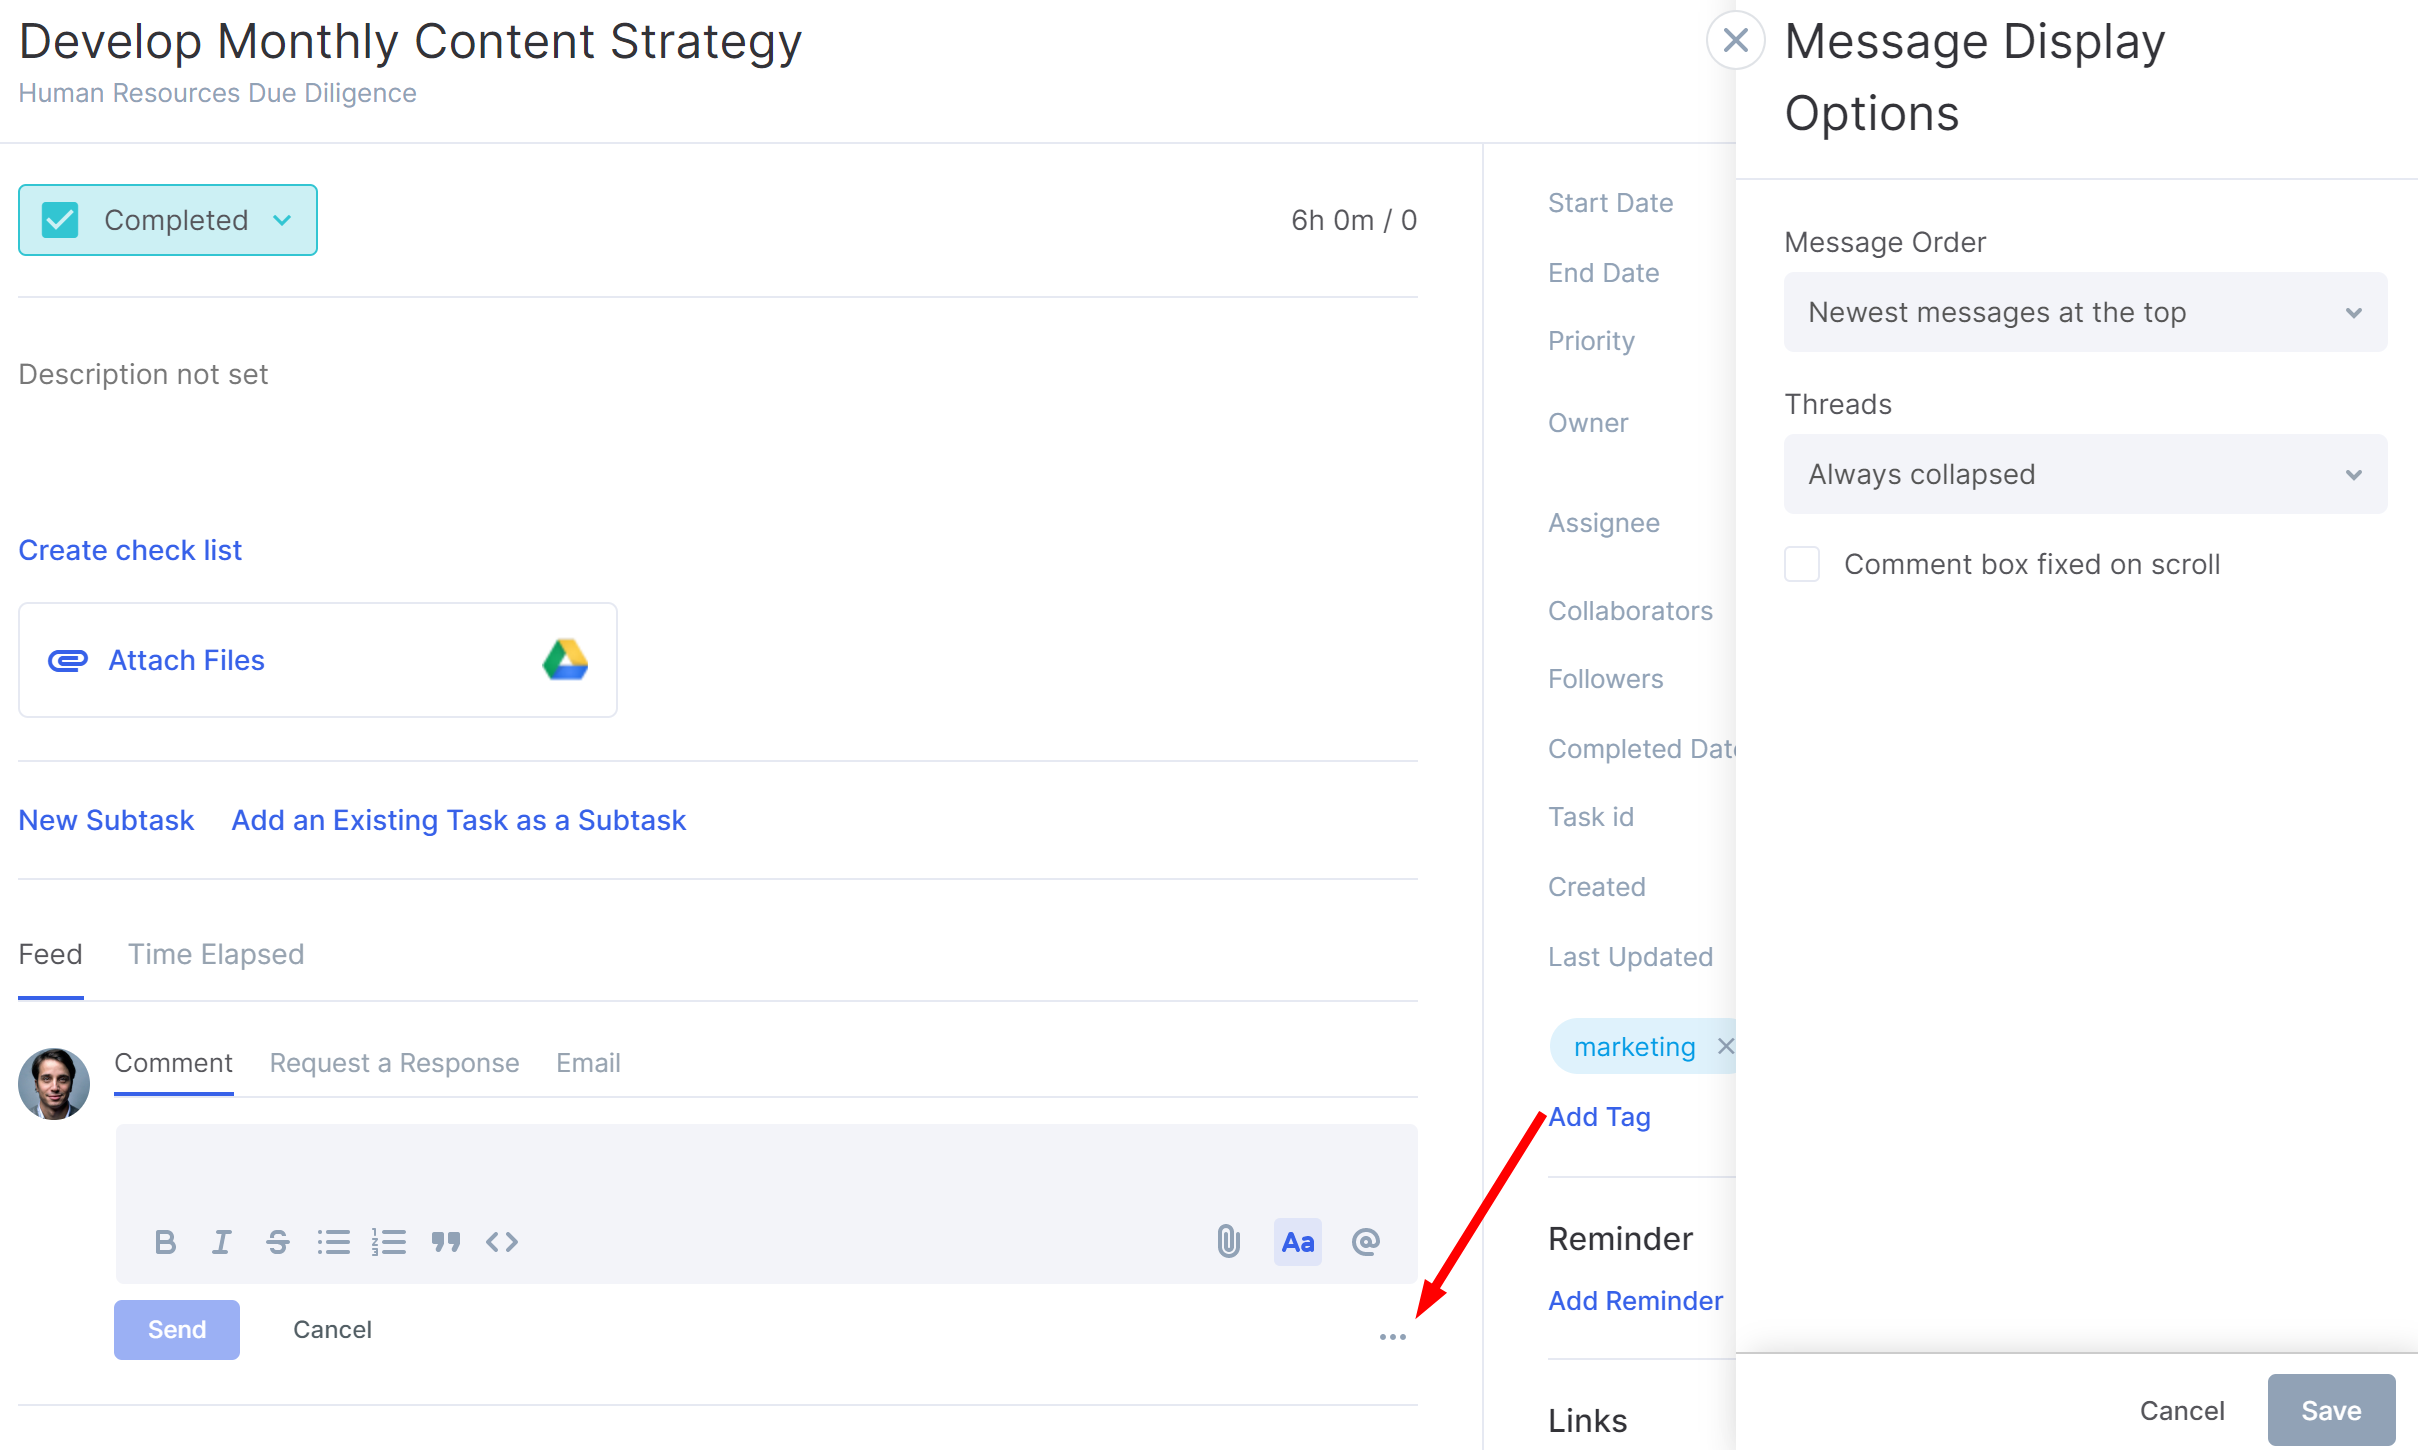The image size is (2418, 1450).
Task: Open the Completed status dropdown arrow
Action: tap(283, 220)
